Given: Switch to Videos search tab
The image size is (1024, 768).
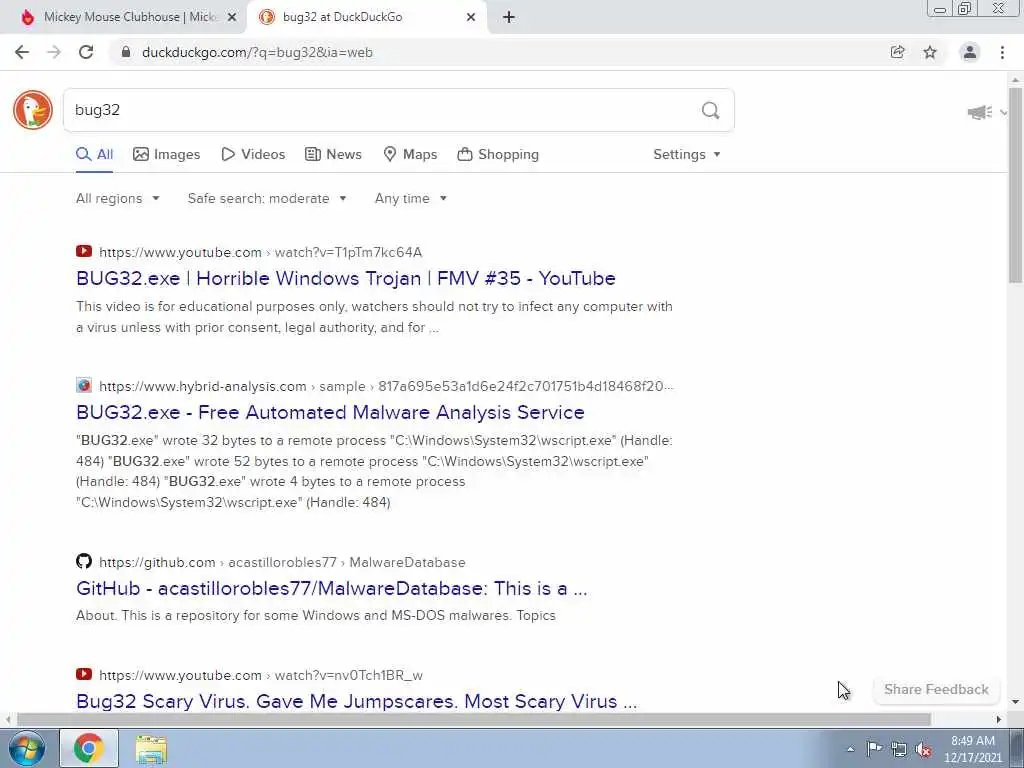Looking at the screenshot, I should pos(253,155).
